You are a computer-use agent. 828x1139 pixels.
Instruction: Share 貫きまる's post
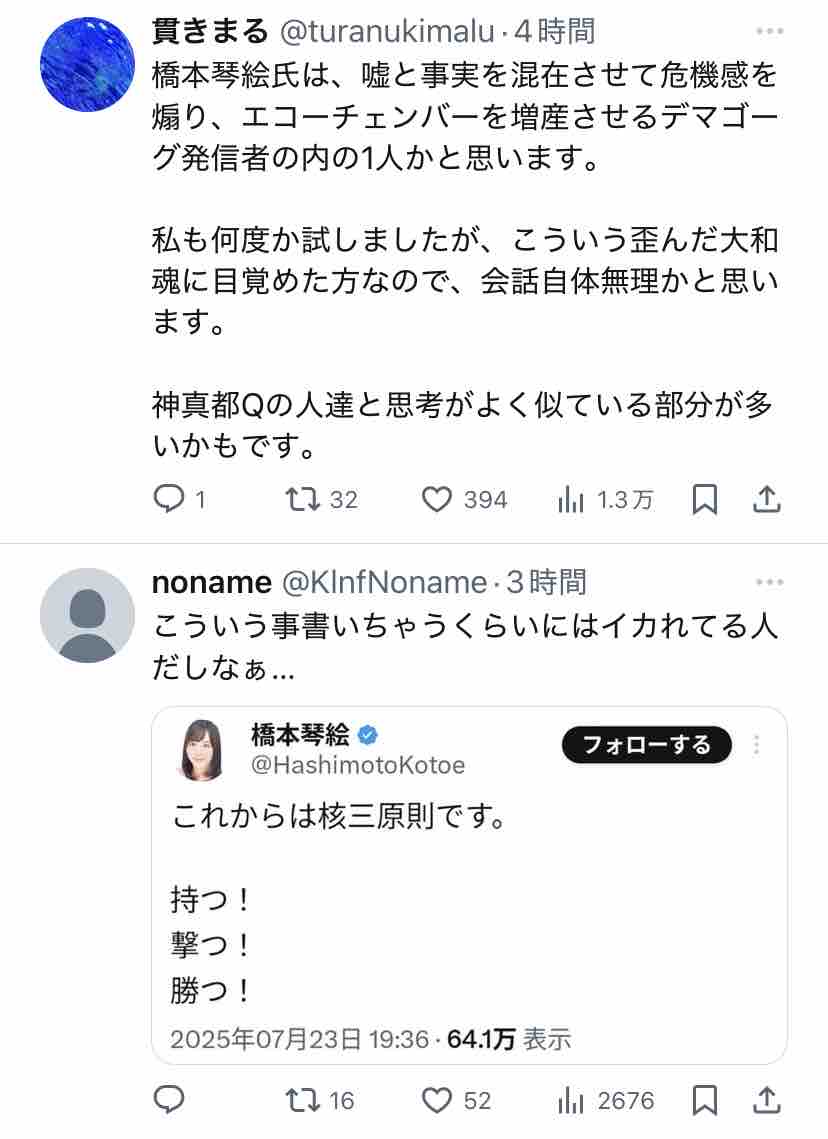(765, 499)
